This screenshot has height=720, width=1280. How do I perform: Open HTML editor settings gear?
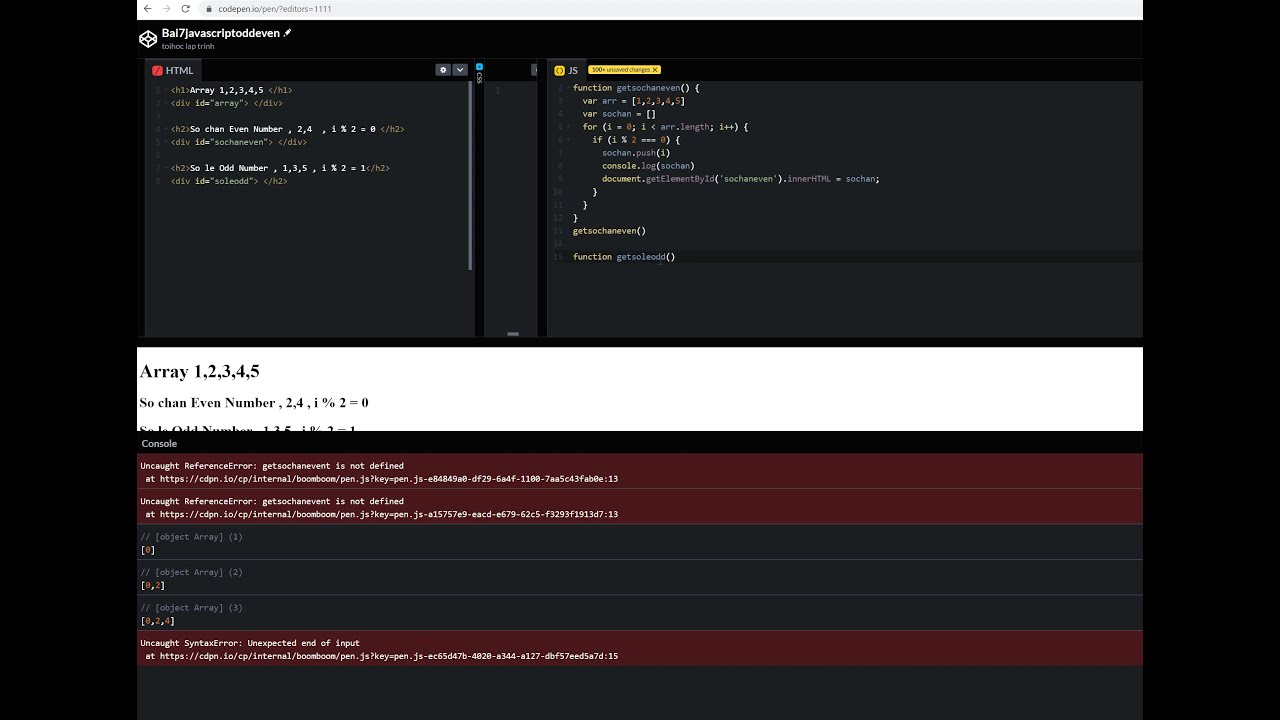click(443, 70)
